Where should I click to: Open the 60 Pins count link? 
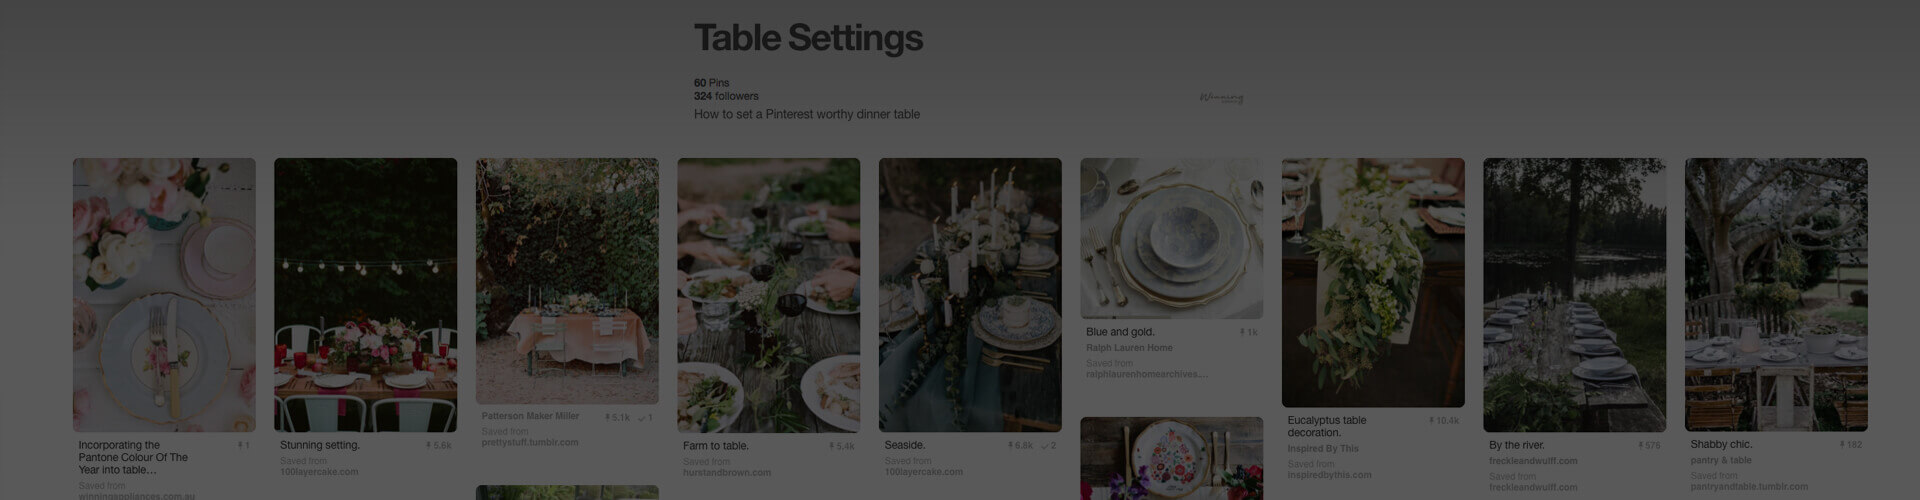coord(711,83)
